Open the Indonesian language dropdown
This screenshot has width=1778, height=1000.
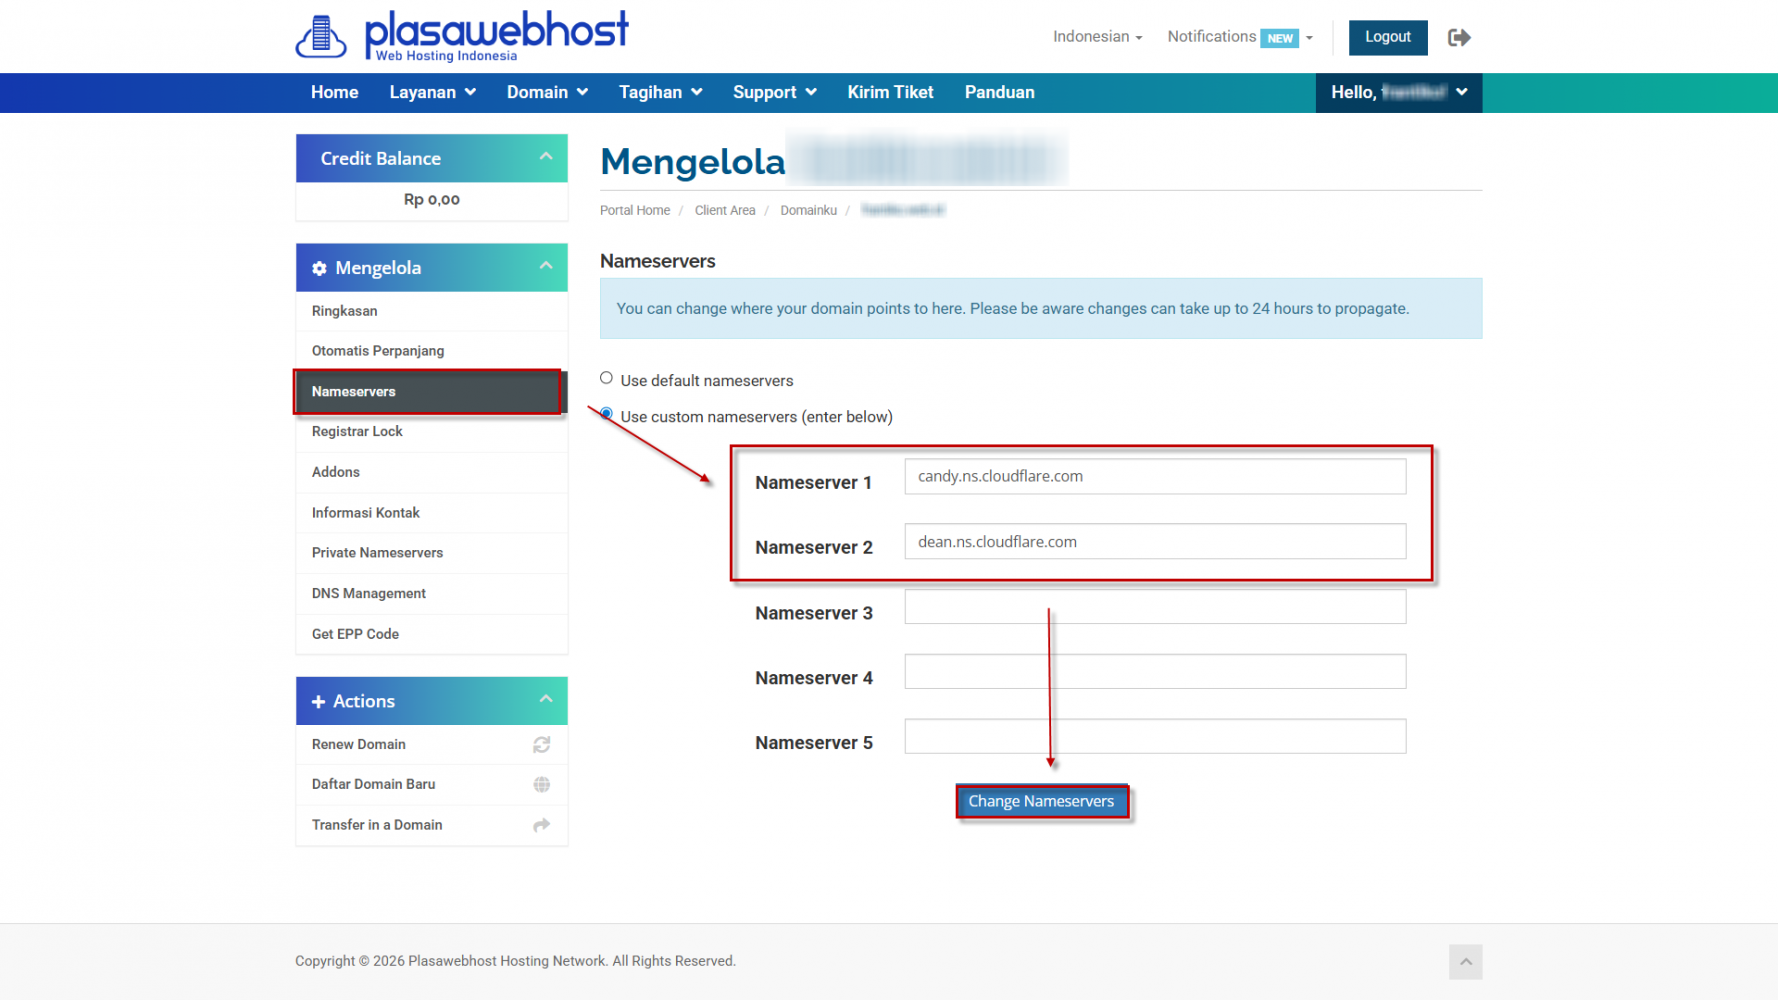point(1096,37)
